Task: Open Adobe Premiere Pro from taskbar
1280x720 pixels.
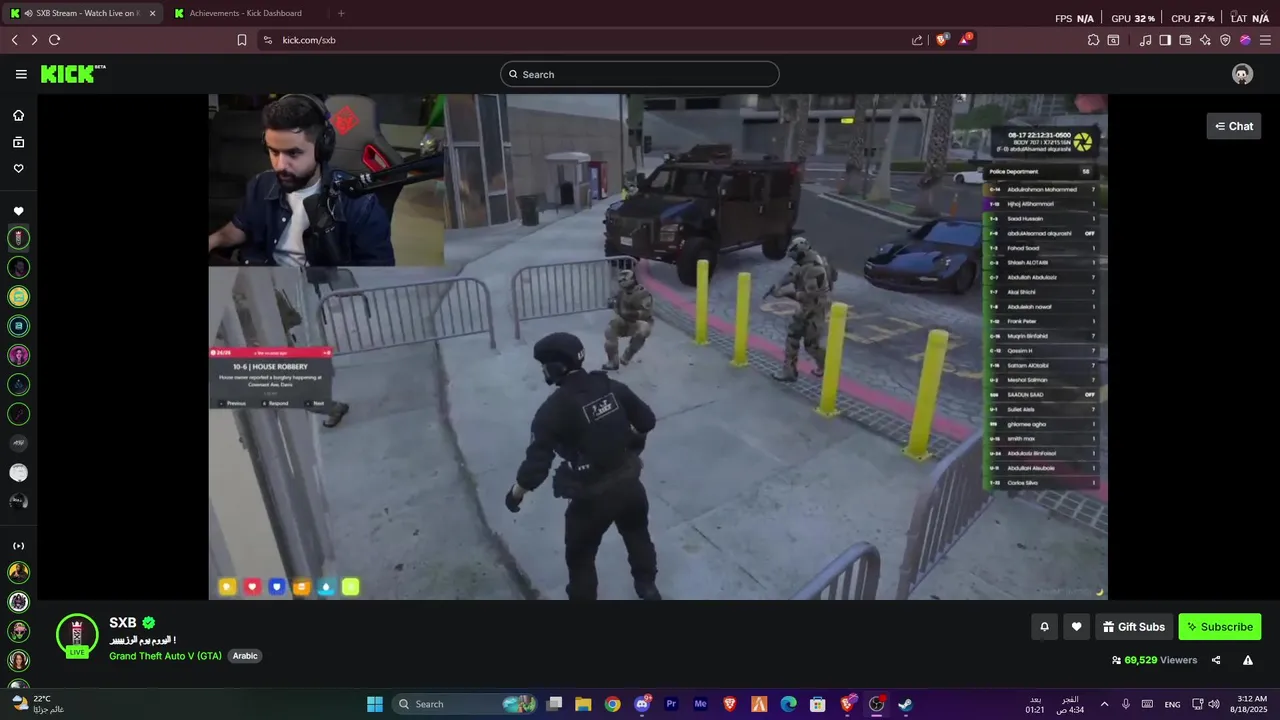Action: pos(671,704)
